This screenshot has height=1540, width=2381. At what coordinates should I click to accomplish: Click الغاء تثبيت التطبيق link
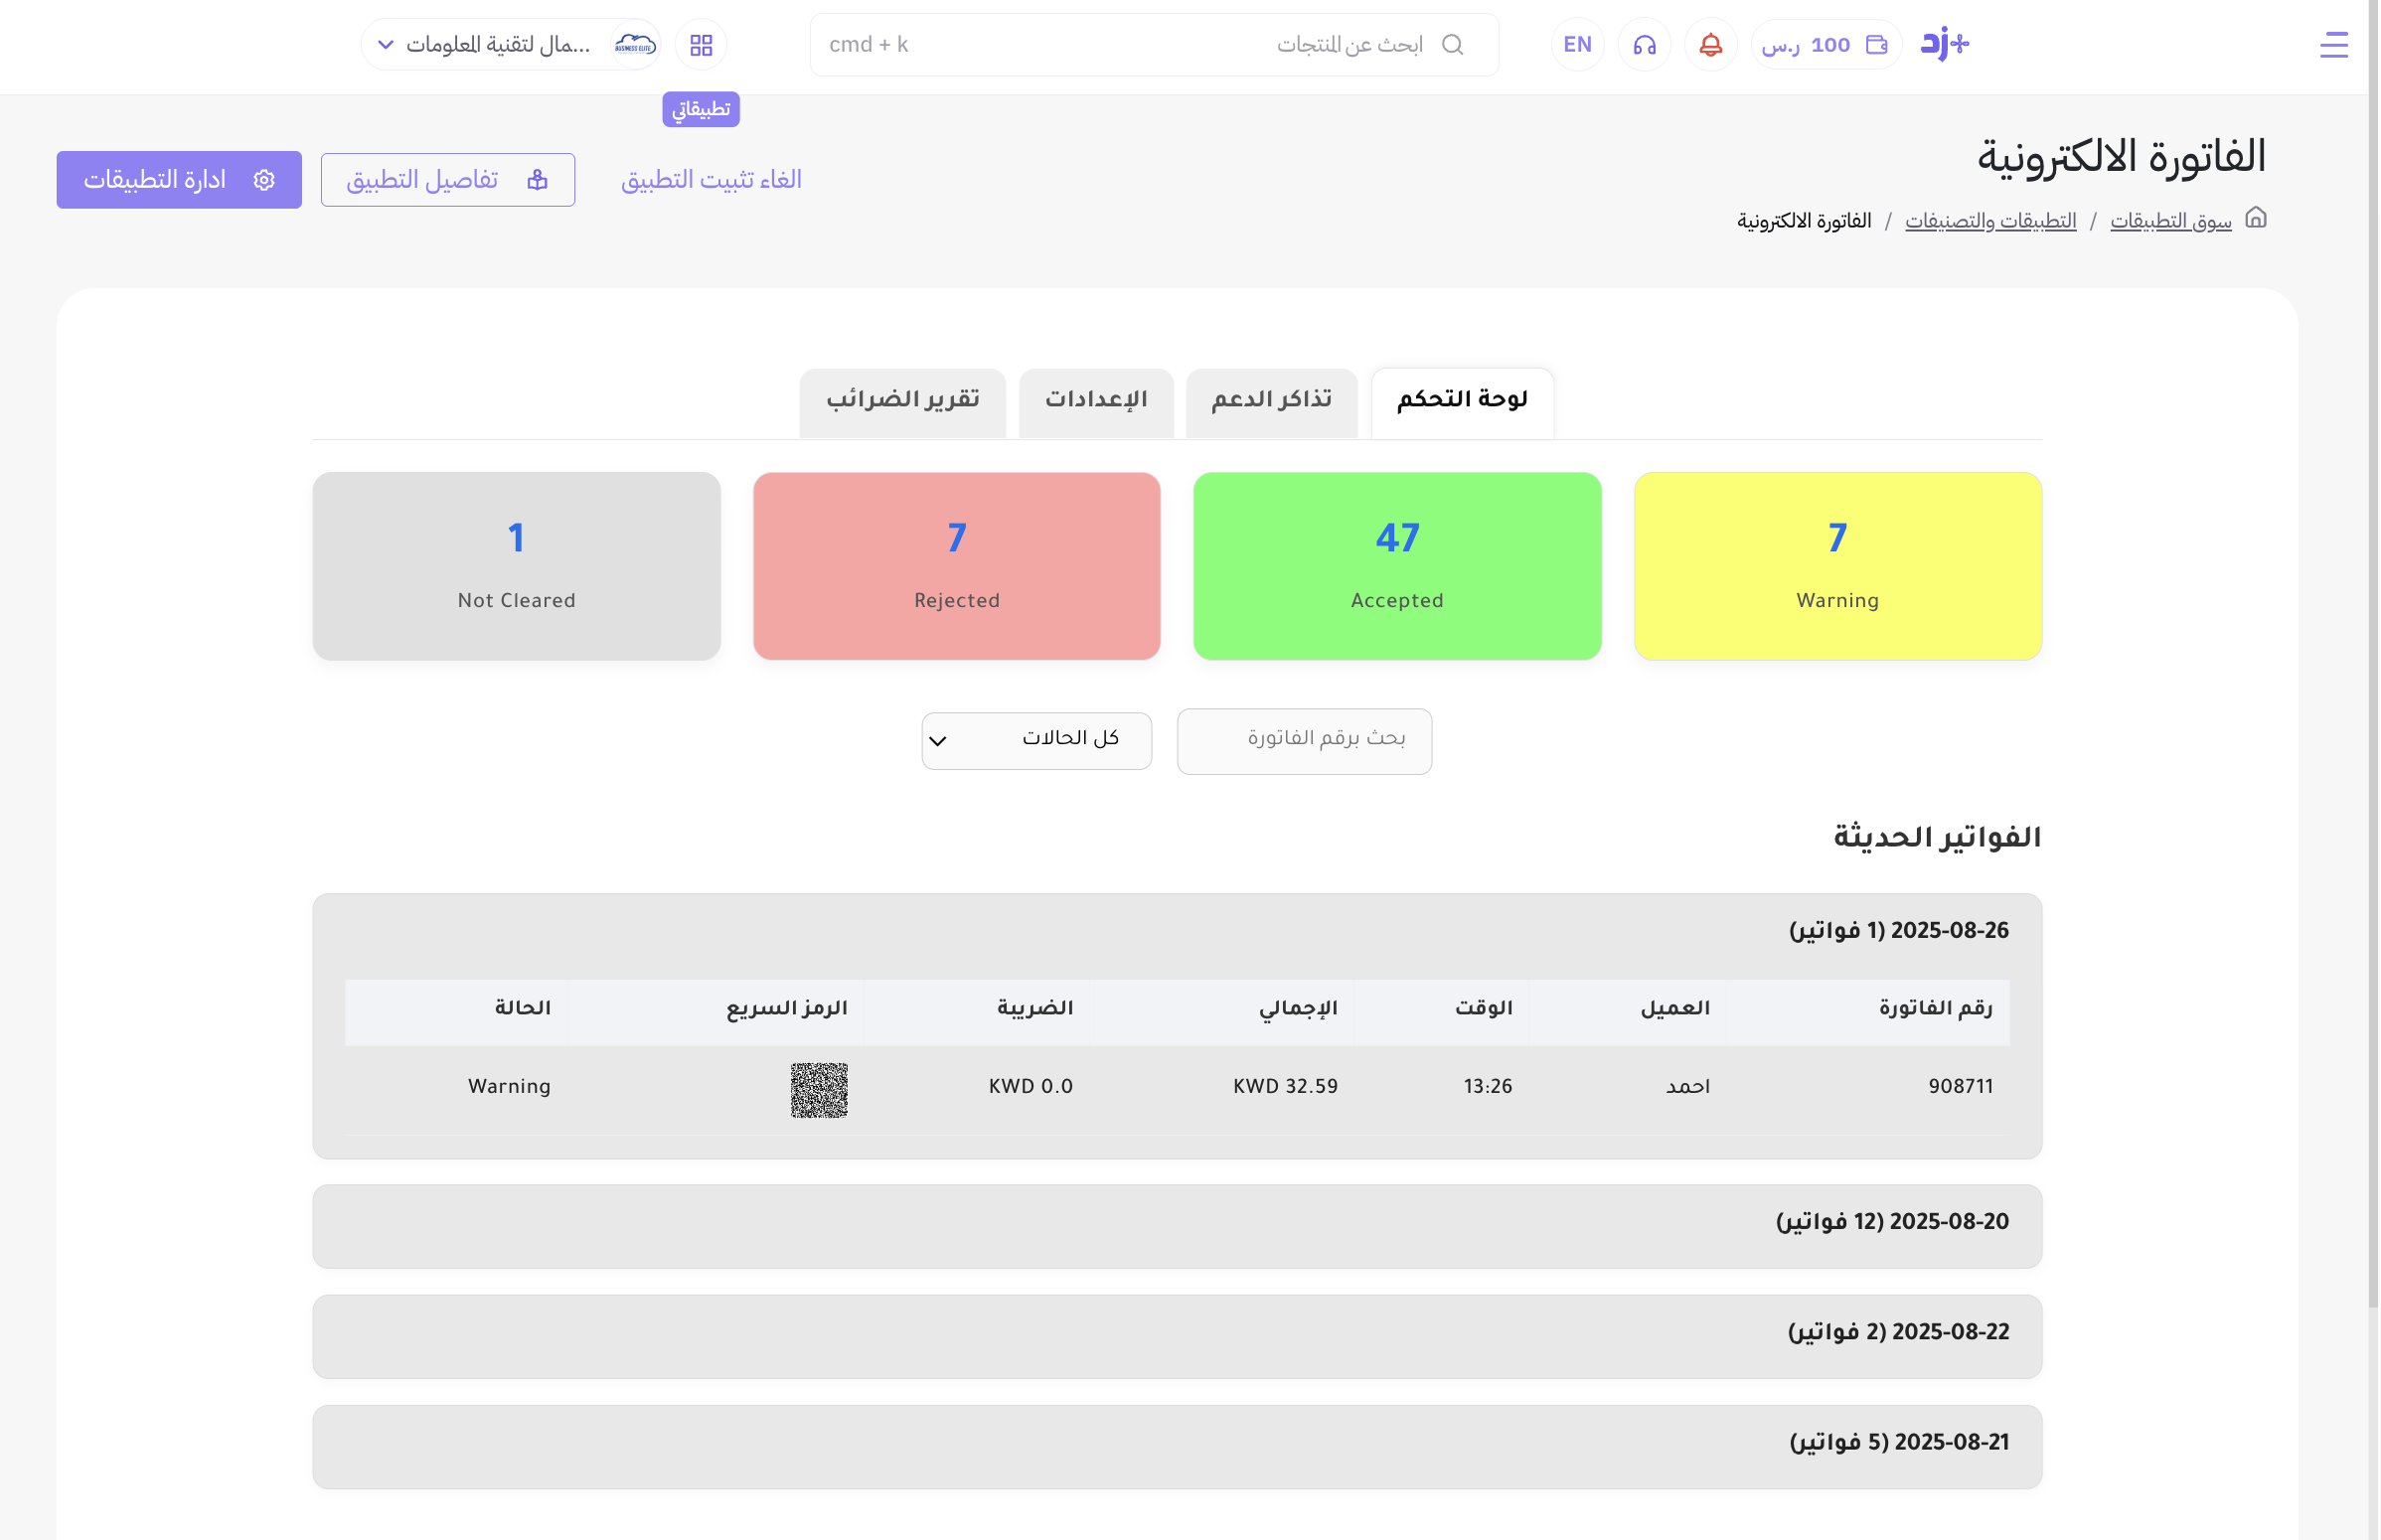(x=711, y=180)
